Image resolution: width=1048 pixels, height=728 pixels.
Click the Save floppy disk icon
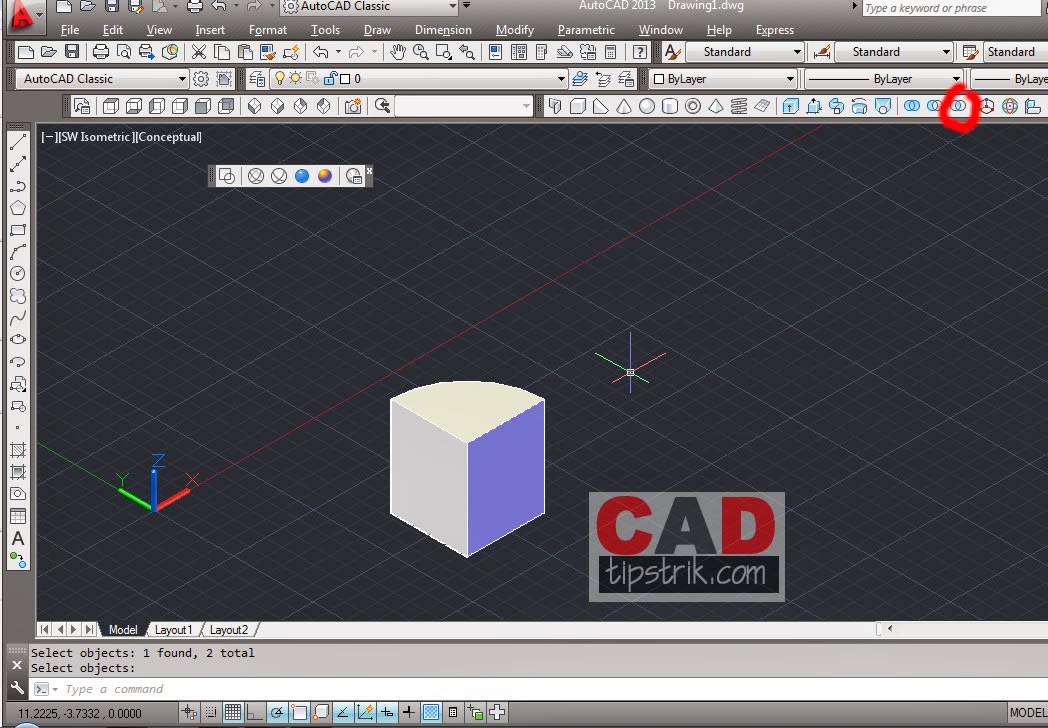coord(72,51)
